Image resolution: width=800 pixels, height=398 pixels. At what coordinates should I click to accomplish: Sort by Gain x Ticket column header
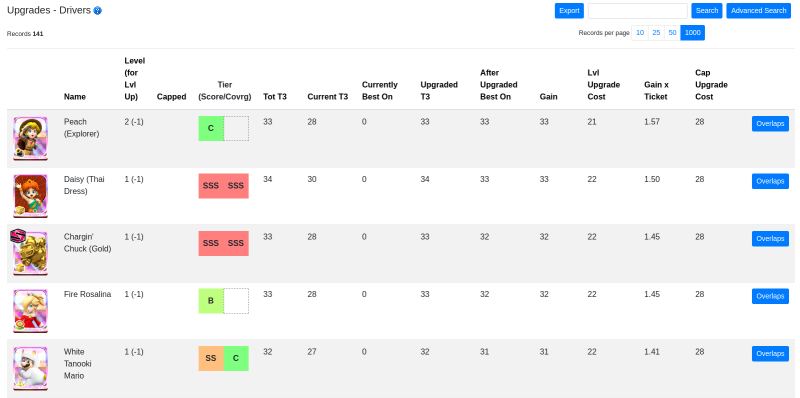[x=656, y=90]
